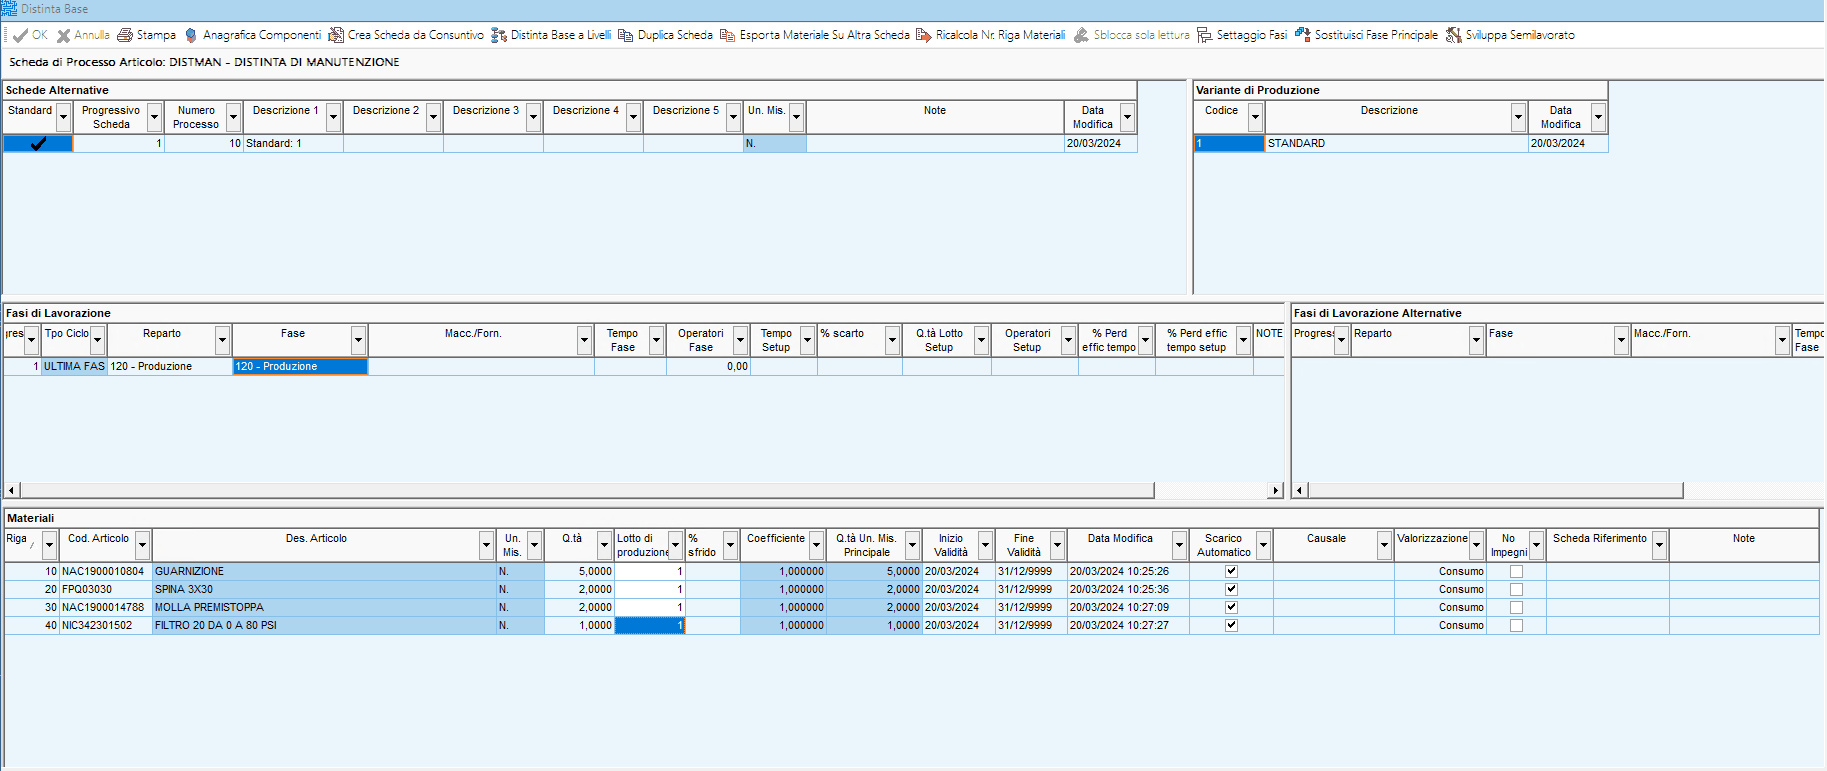Toggle Scarico Automatico for SPINA 3X30 row
The height and width of the screenshot is (771, 1827).
point(1231,589)
